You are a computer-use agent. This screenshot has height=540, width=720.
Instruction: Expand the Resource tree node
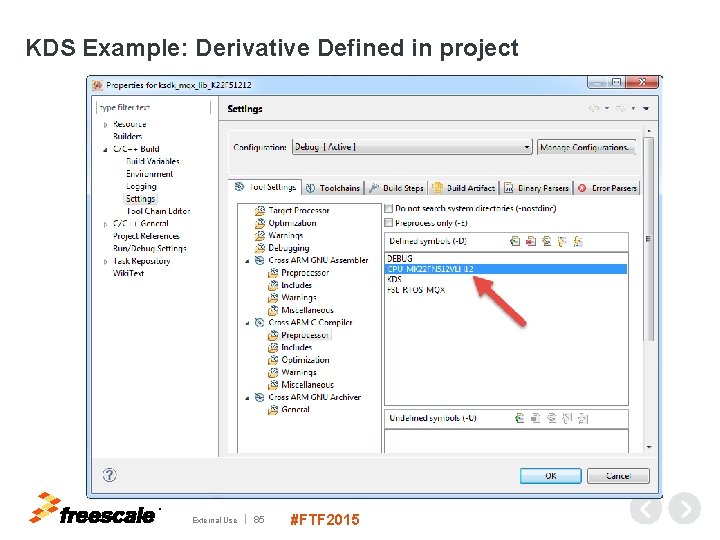click(x=106, y=124)
